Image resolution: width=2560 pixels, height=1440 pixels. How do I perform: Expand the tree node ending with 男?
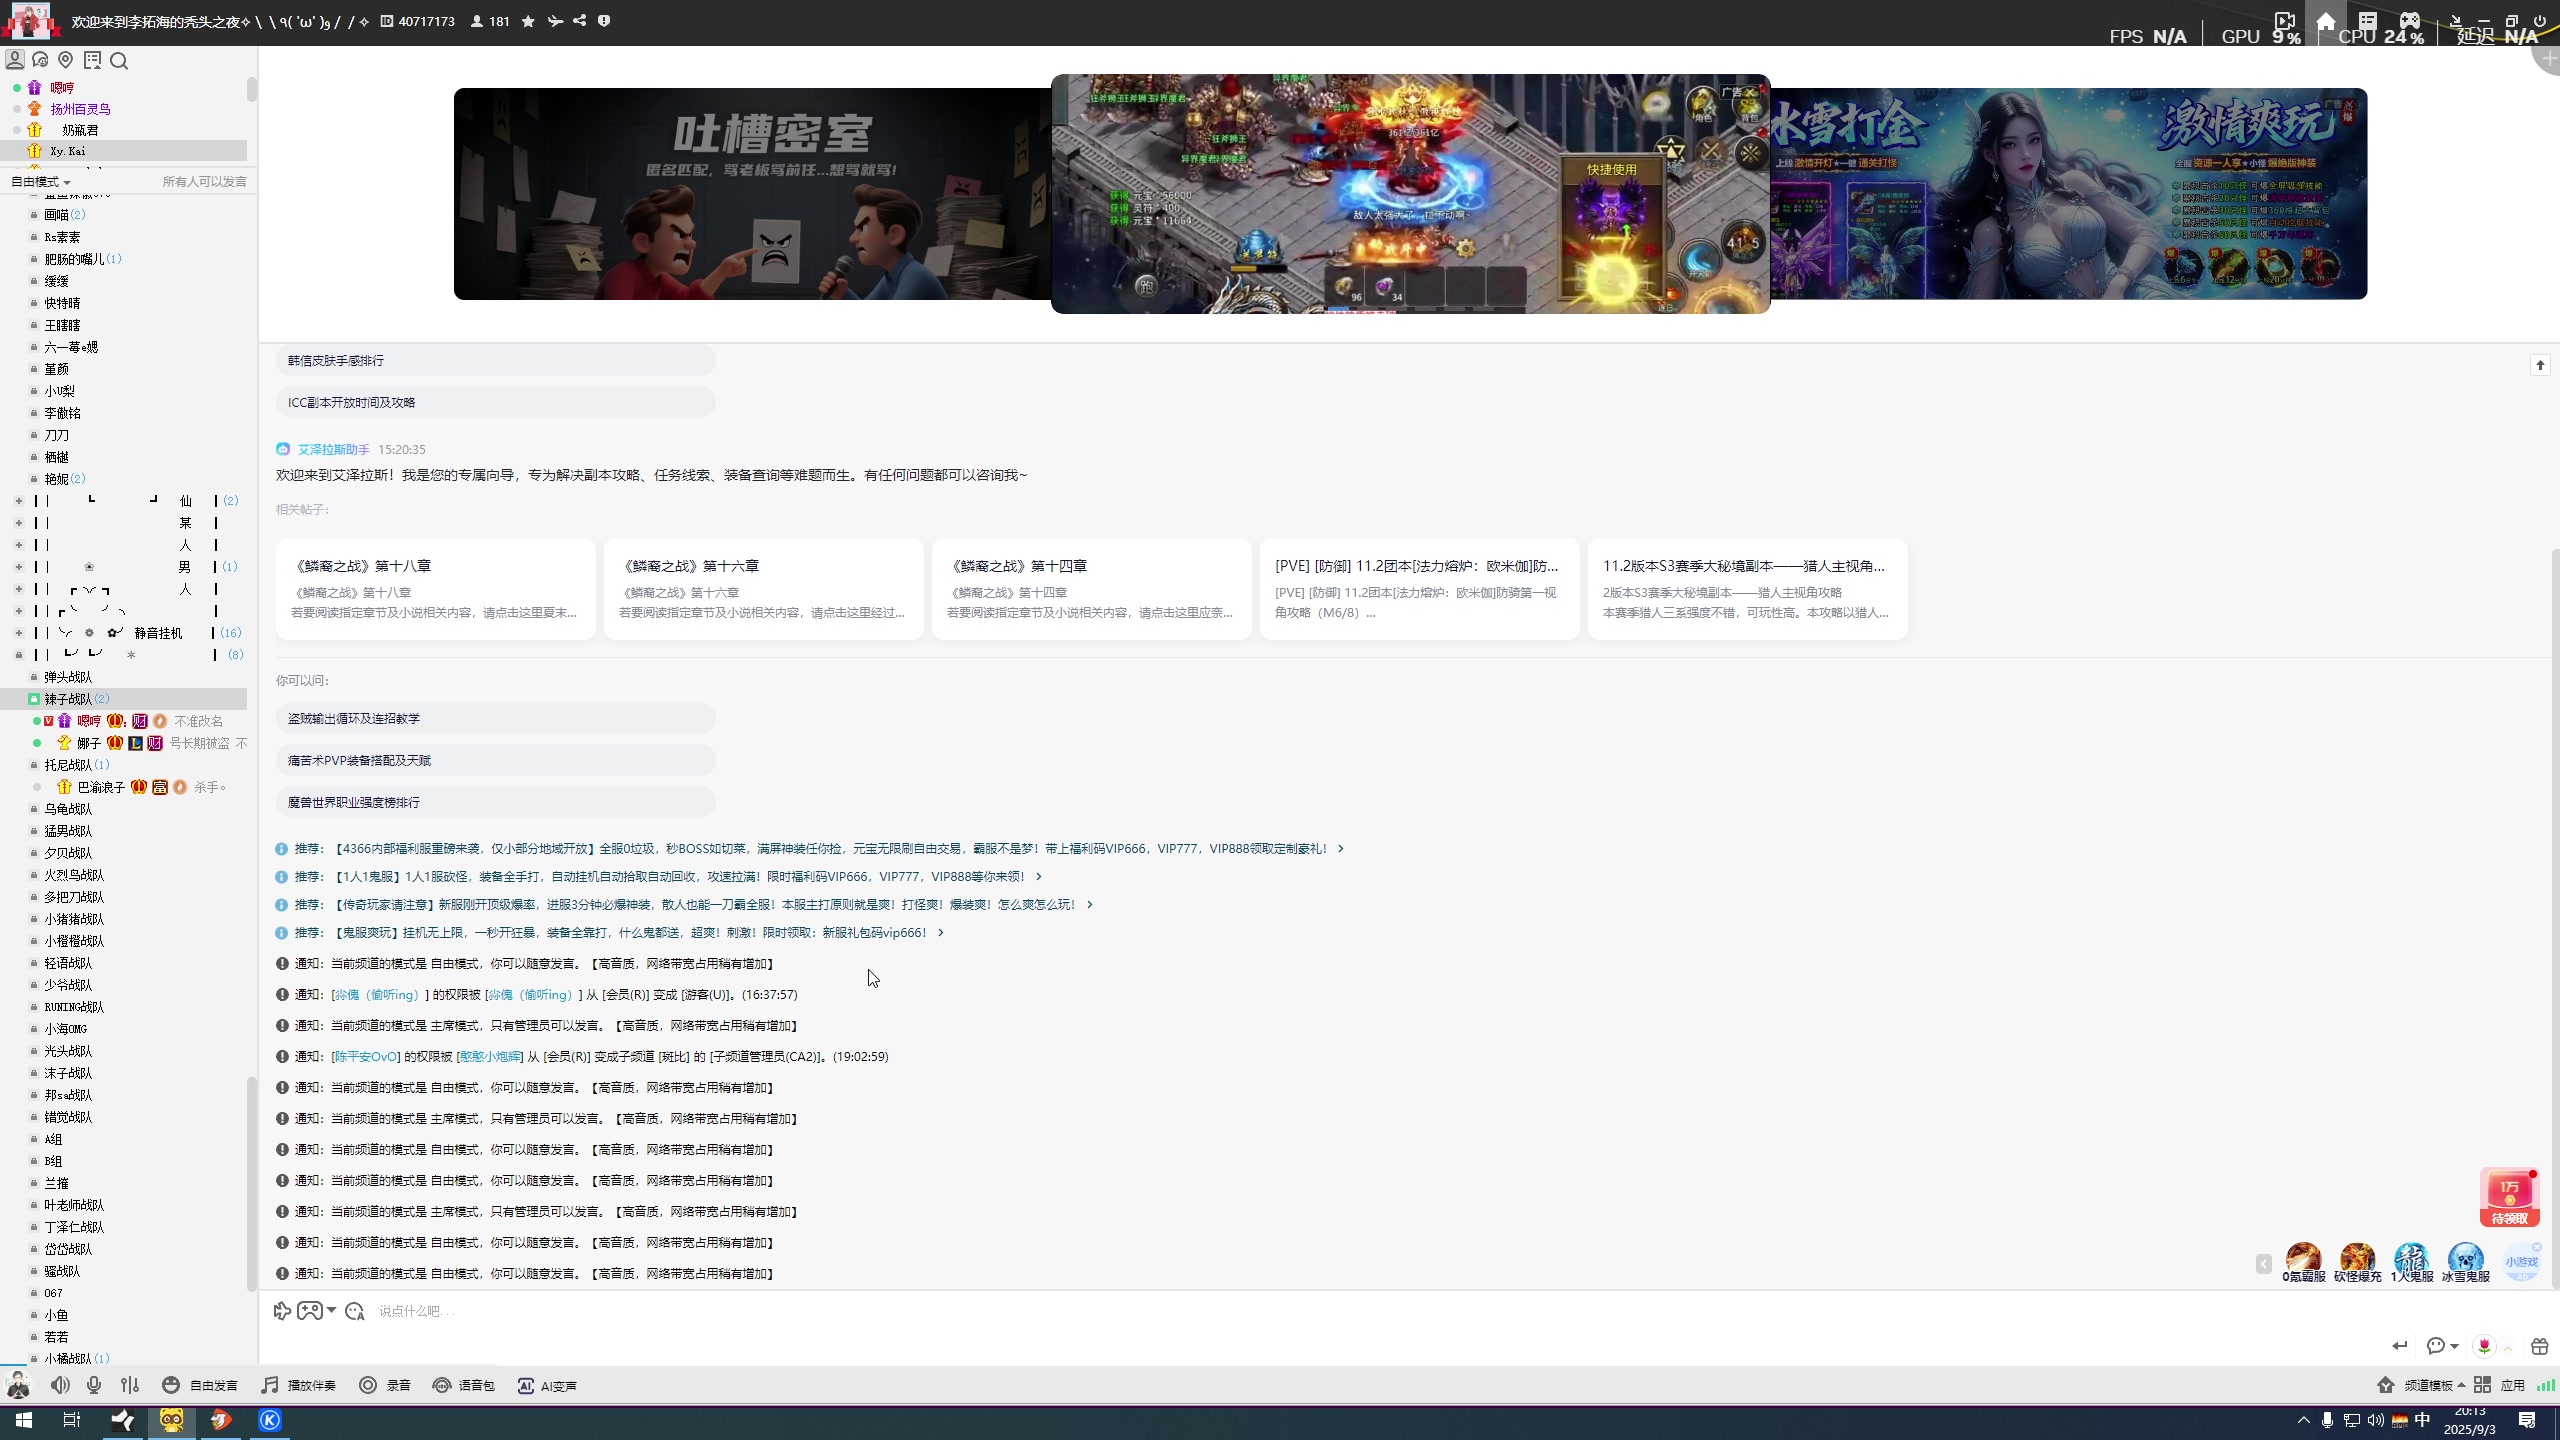coord(19,567)
